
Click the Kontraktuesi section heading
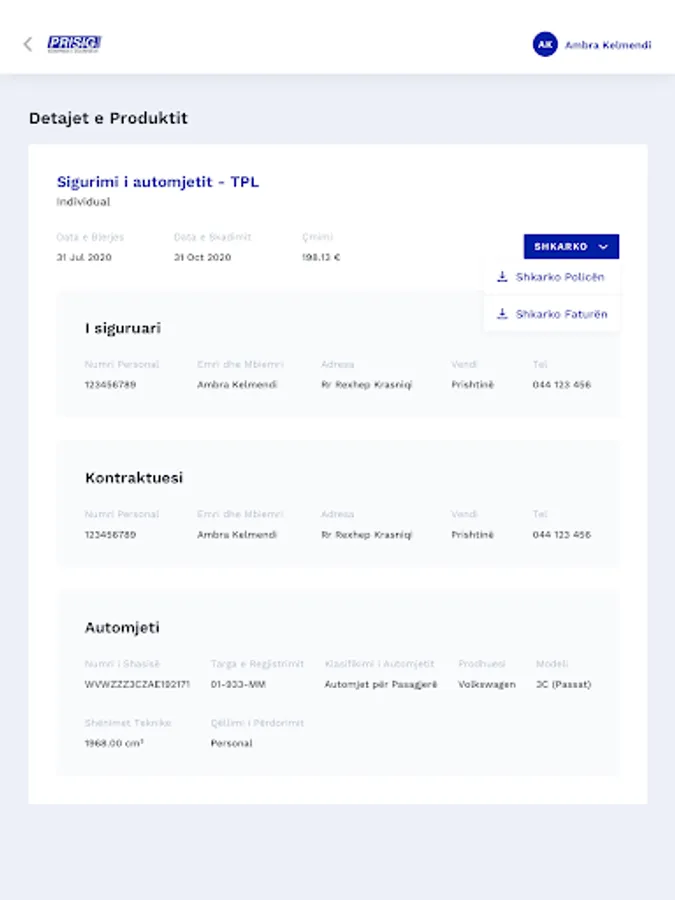tap(134, 478)
